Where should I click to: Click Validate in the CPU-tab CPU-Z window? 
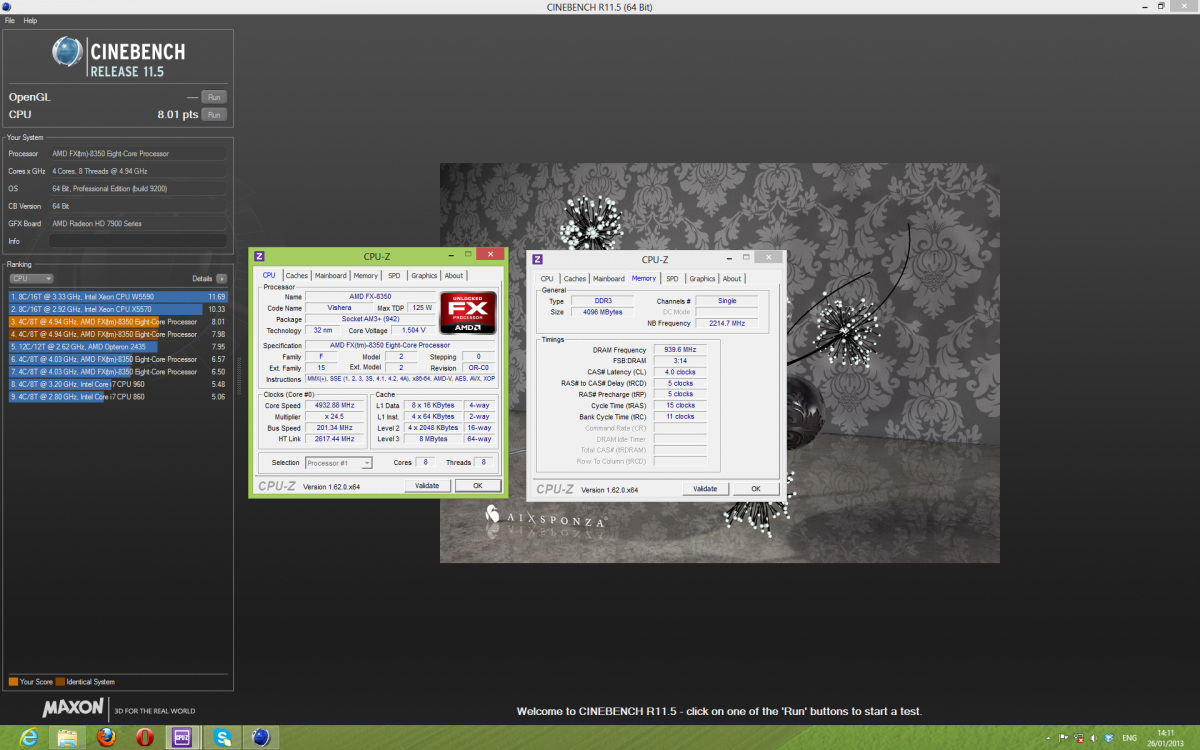click(427, 486)
